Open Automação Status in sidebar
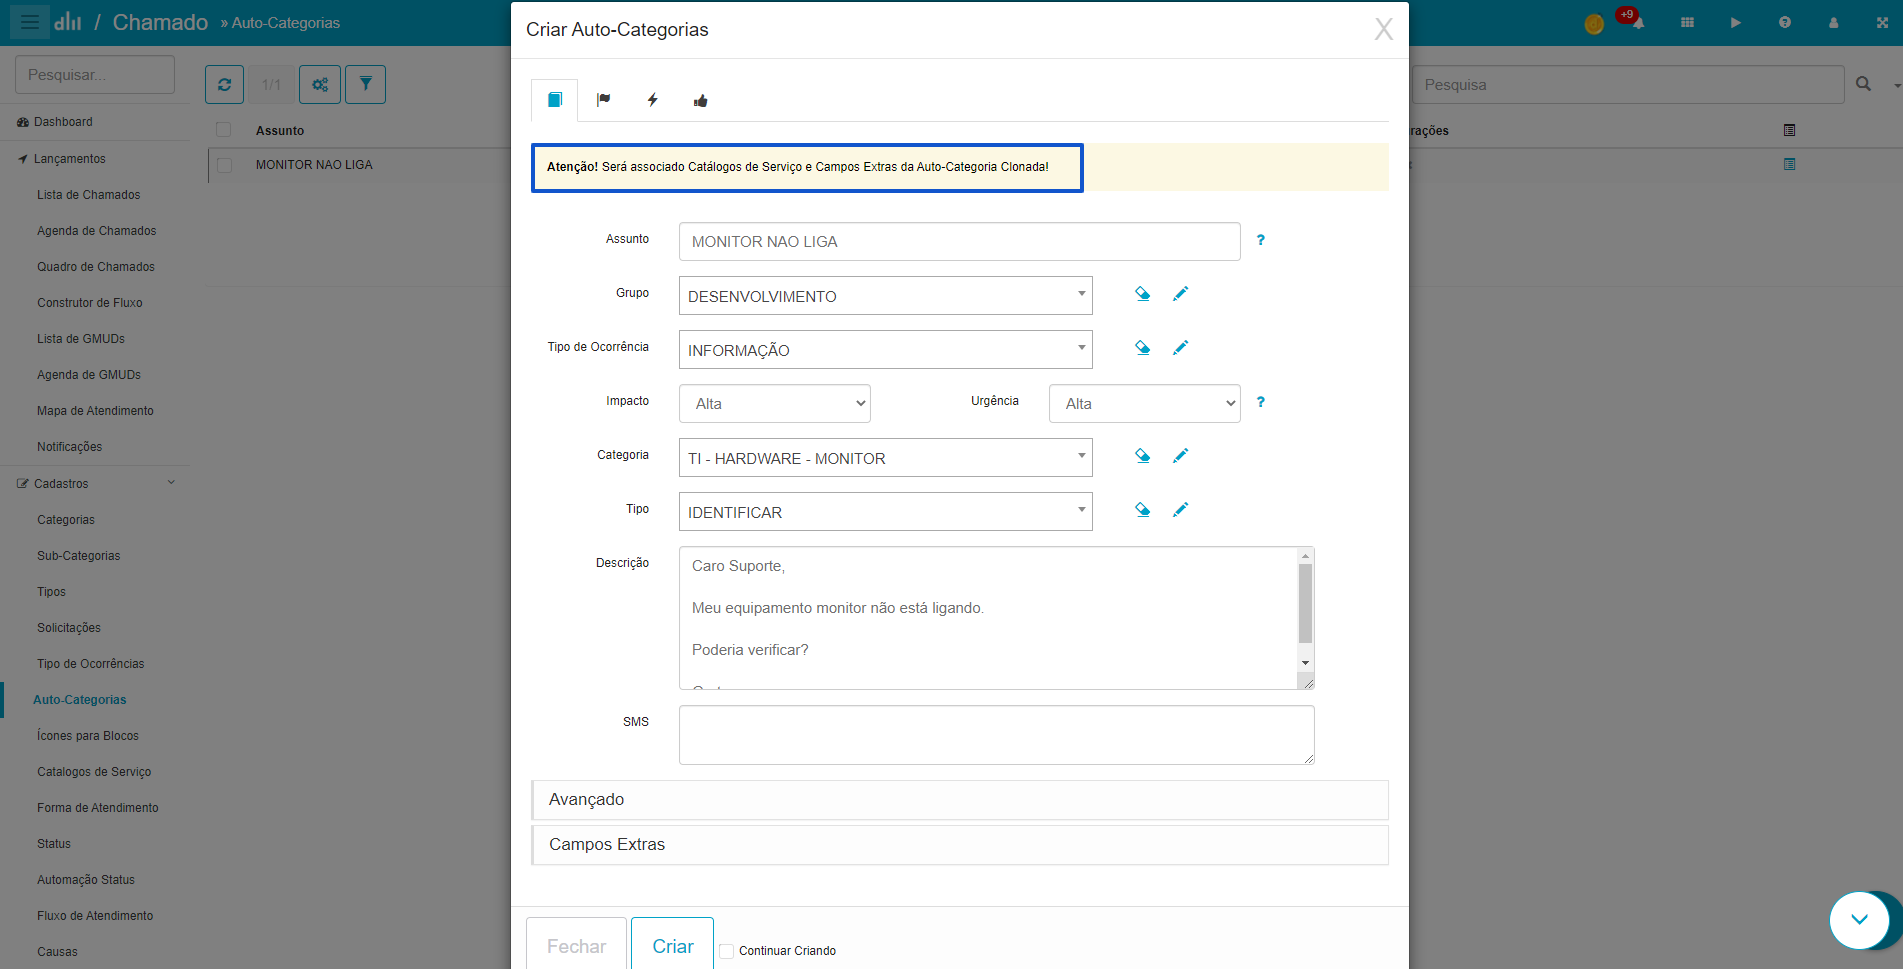This screenshot has width=1903, height=969. pyautogui.click(x=86, y=880)
